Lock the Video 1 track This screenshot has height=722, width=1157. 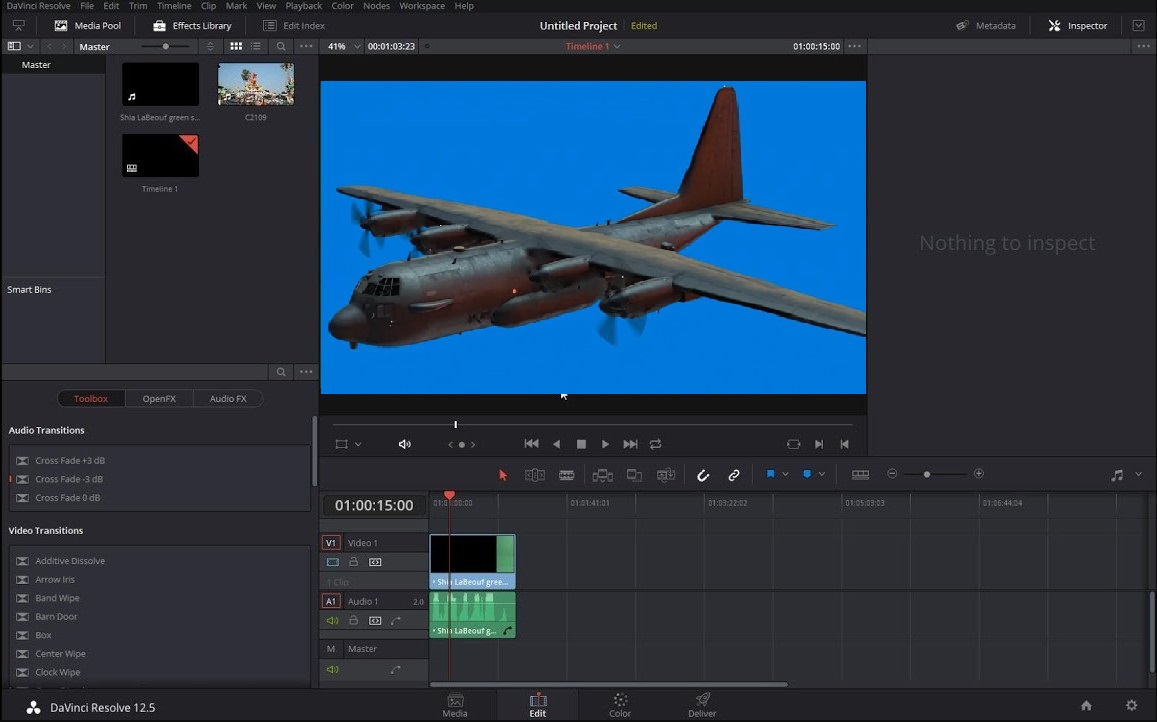coord(353,562)
